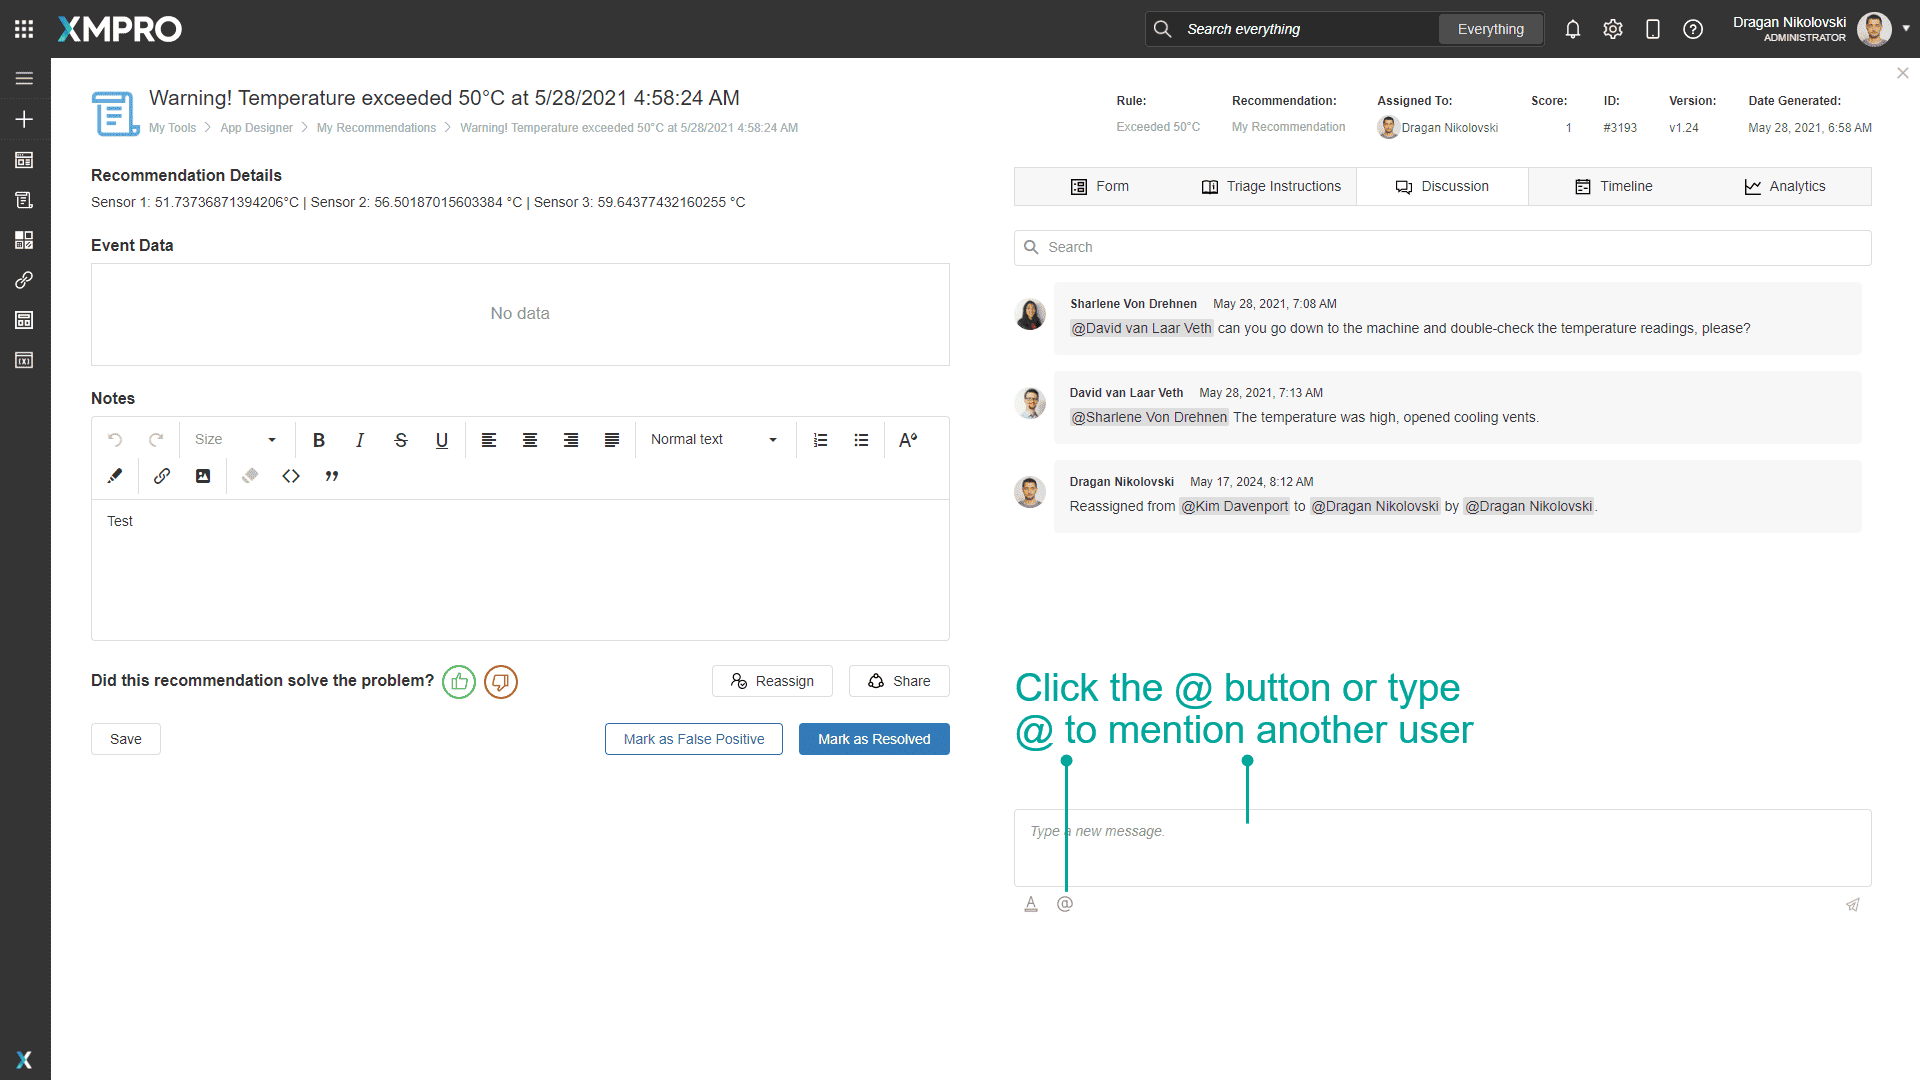The width and height of the screenshot is (1920, 1080).
Task: Expand the Everything search scope dropdown
Action: [x=1490, y=29]
